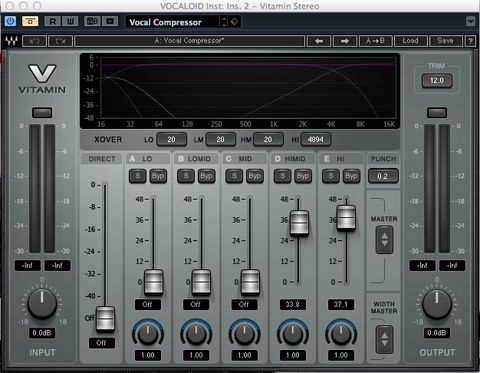Image resolution: width=480 pixels, height=373 pixels.
Task: Click the DIRECT fader handle
Action: (x=105, y=319)
